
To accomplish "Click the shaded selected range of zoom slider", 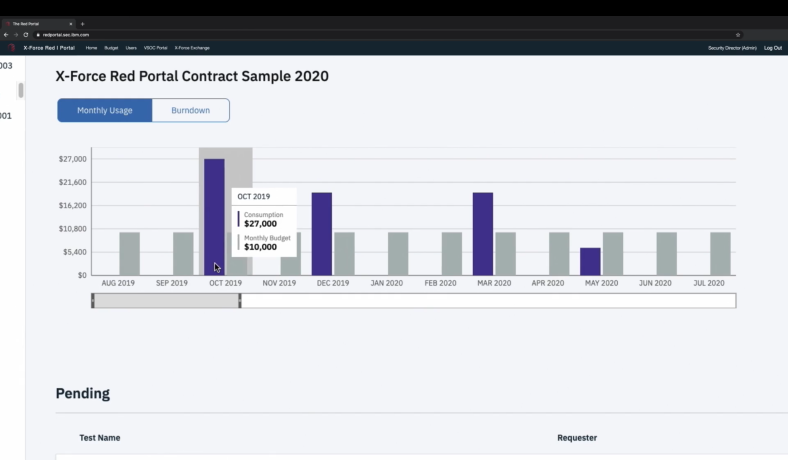I will pos(166,301).
